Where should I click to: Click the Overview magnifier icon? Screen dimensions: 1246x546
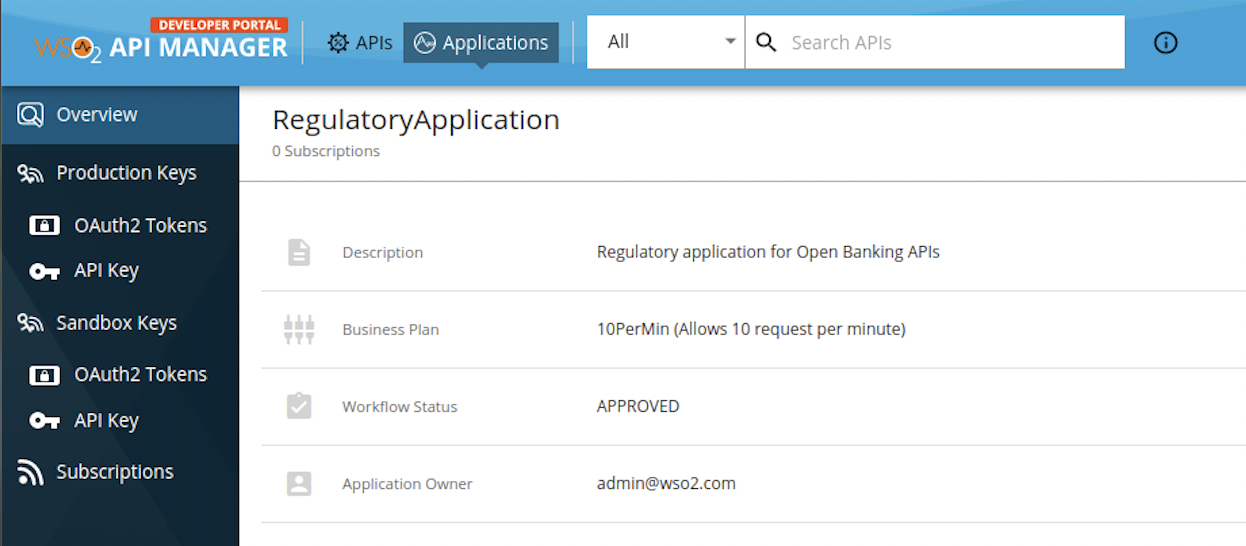pyautogui.click(x=31, y=115)
